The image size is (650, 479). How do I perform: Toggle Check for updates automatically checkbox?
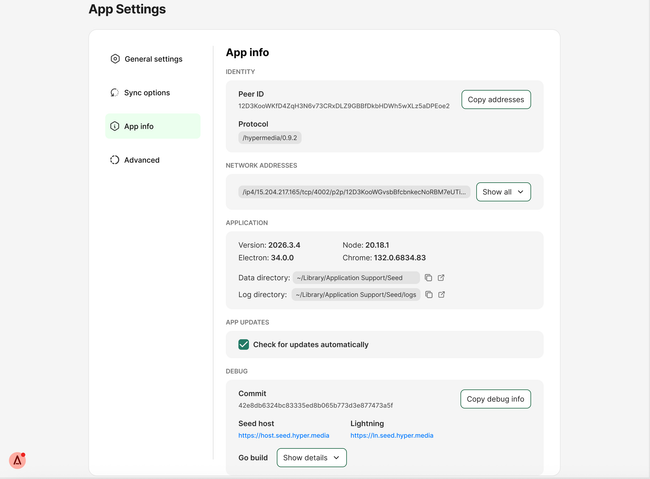point(244,344)
